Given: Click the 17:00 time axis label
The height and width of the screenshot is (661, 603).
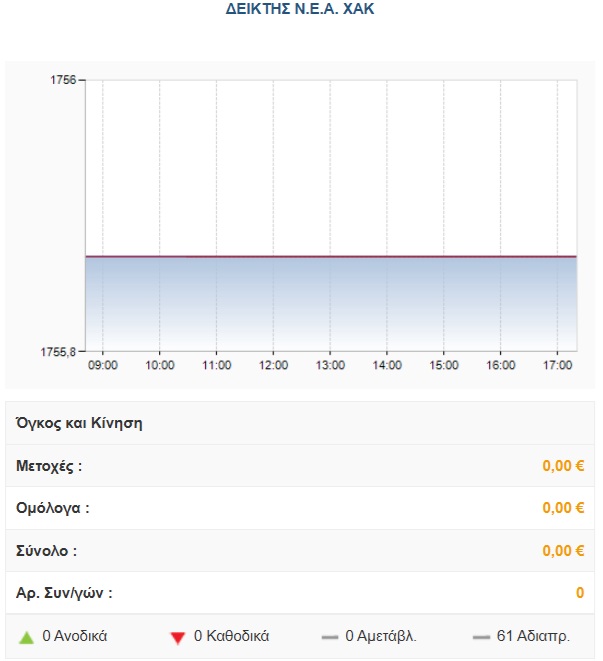Looking at the screenshot, I should (x=557, y=365).
